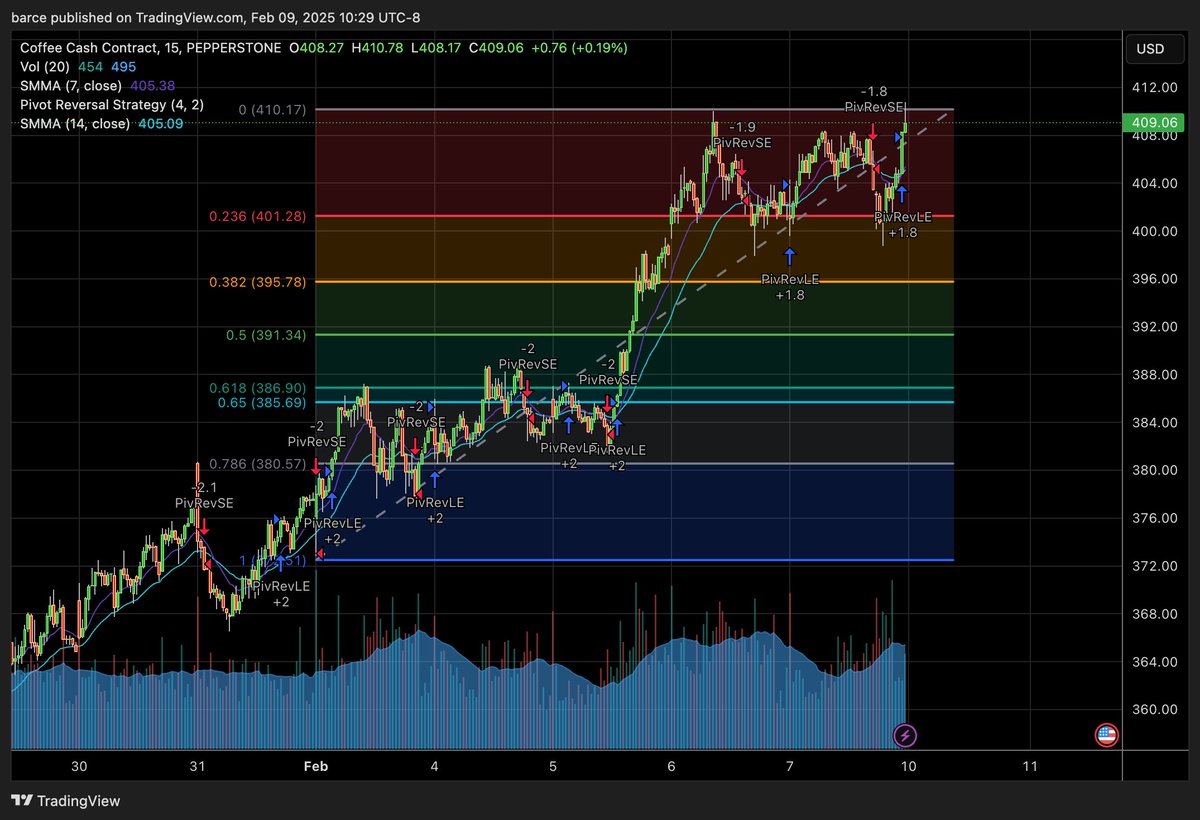
Task: Click the 0.236 (401.28) Fibonacci label
Action: [x=258, y=216]
